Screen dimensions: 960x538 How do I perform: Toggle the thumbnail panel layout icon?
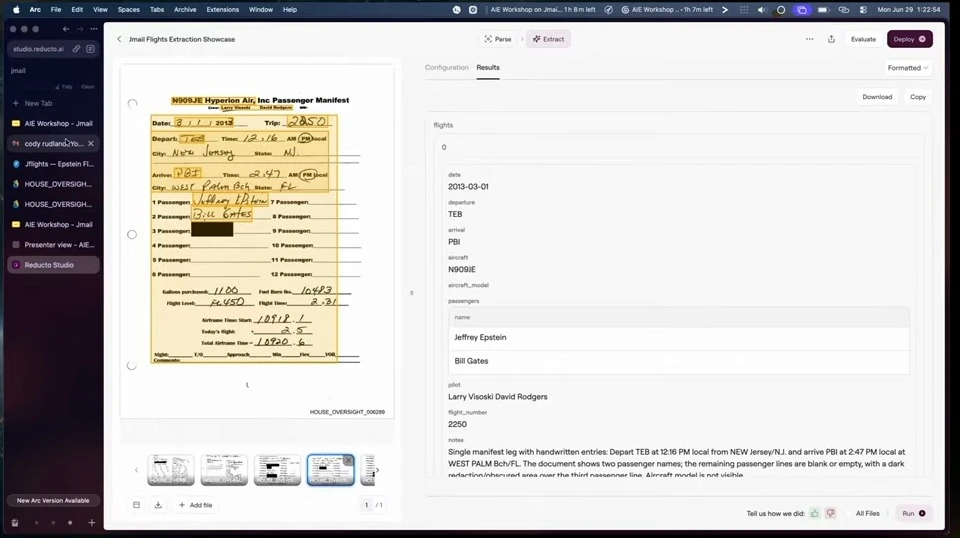tap(137, 505)
